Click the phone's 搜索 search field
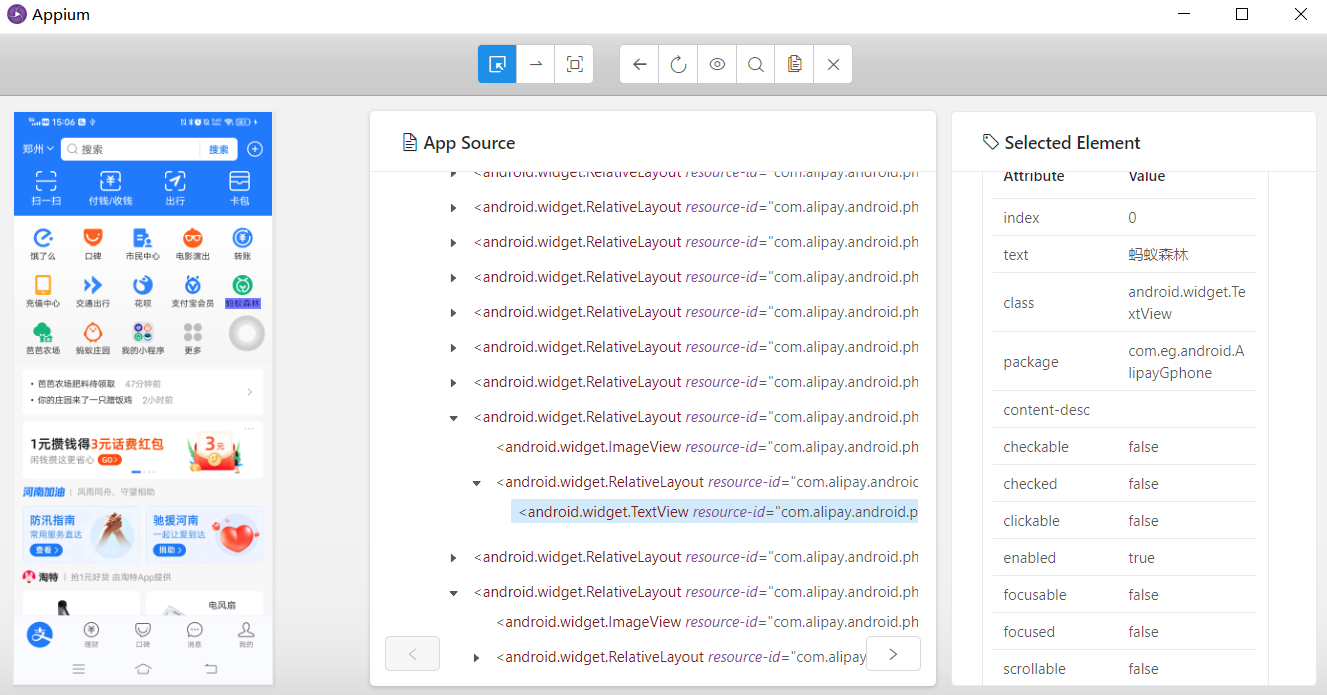The image size is (1327, 695). point(131,149)
